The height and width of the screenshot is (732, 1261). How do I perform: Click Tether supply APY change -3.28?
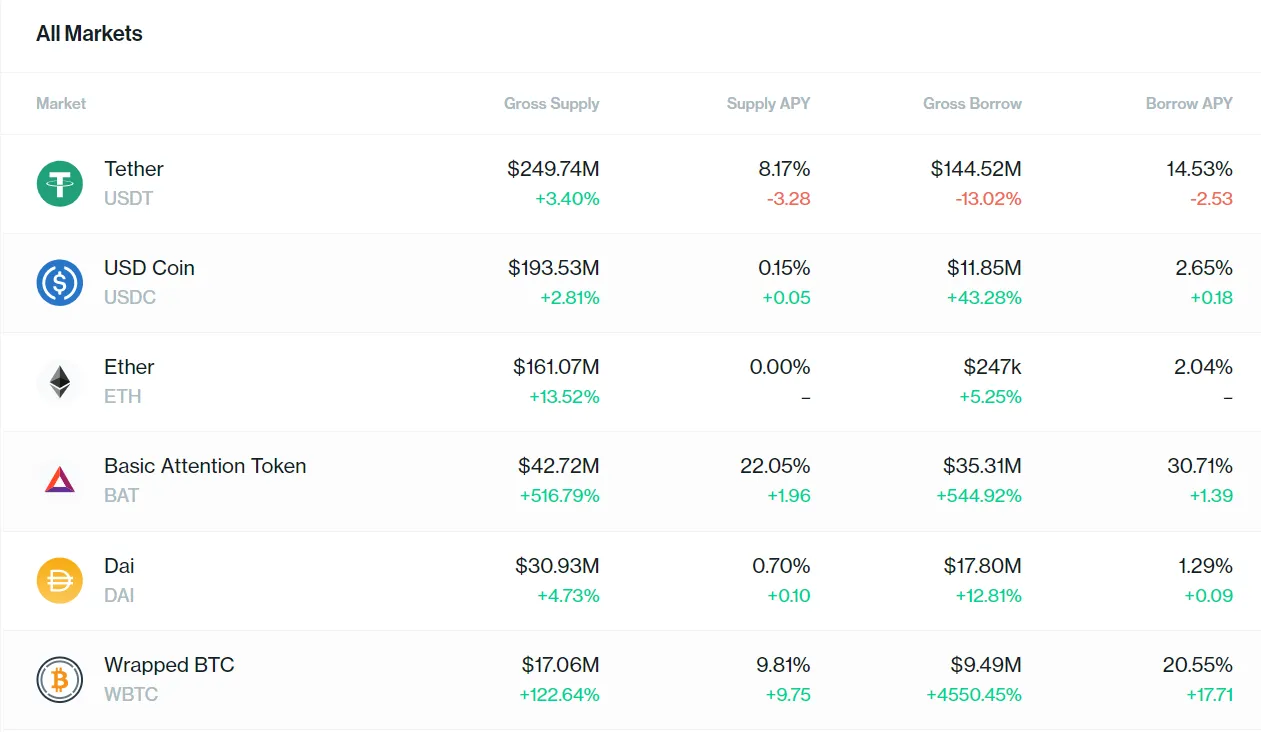coord(789,198)
